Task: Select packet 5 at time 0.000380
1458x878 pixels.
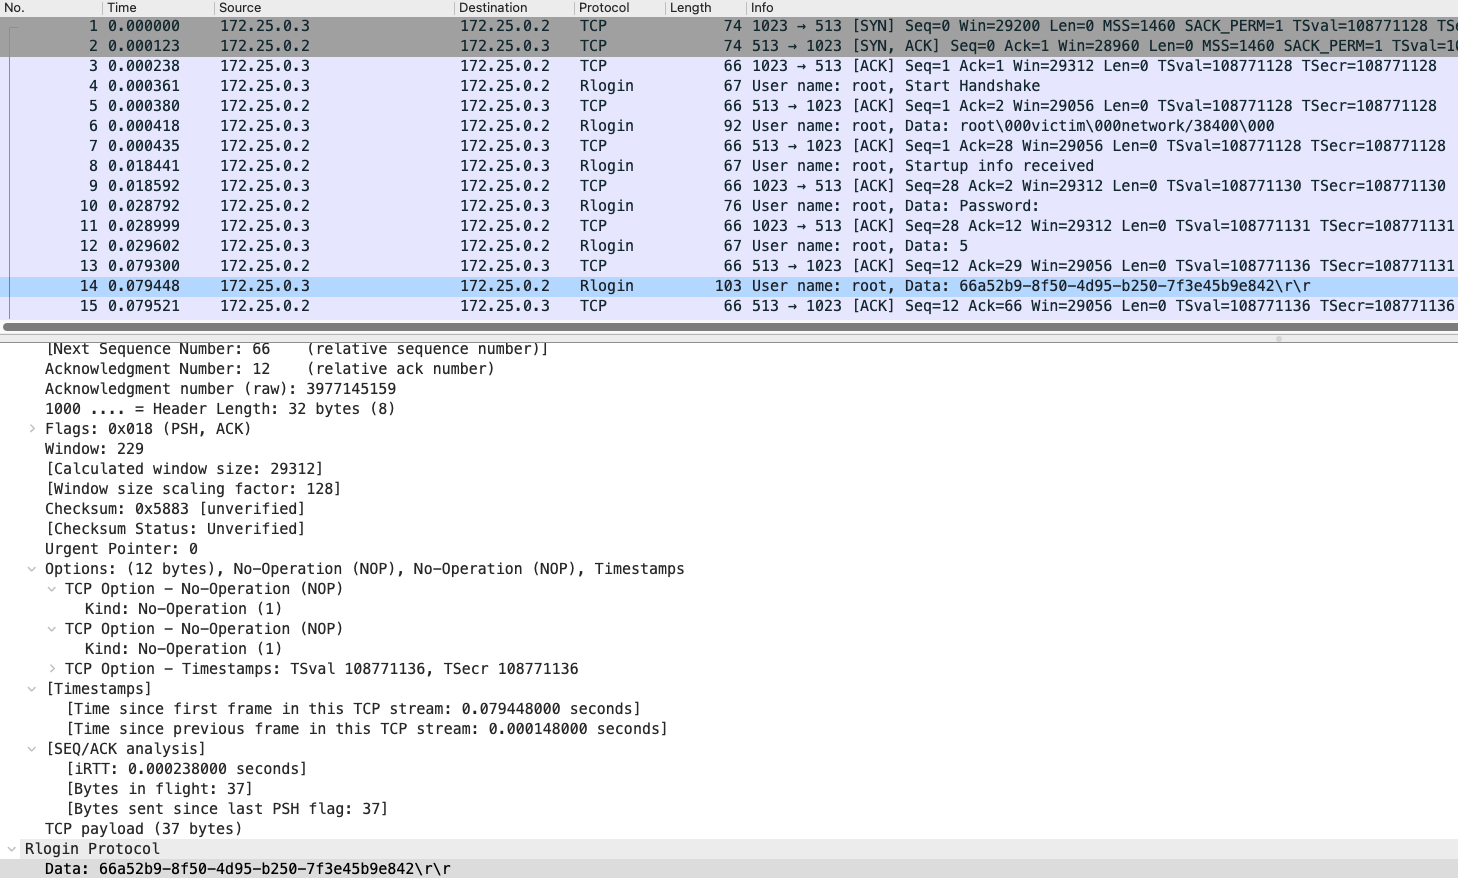Action: (729, 106)
